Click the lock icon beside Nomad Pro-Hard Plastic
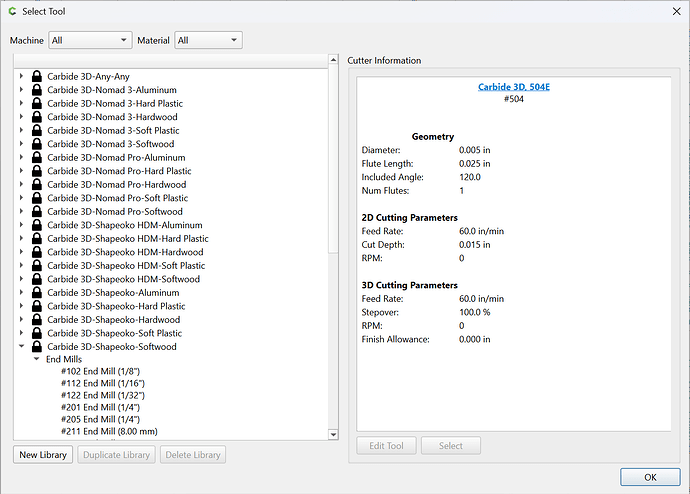The image size is (690, 494). pos(37,171)
